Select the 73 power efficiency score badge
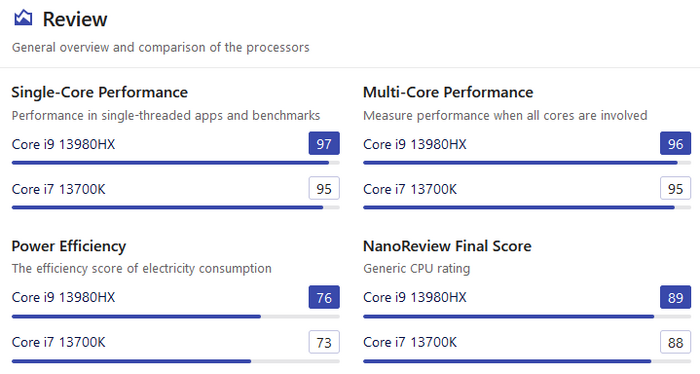Screen dimensions: 700x374 324,342
